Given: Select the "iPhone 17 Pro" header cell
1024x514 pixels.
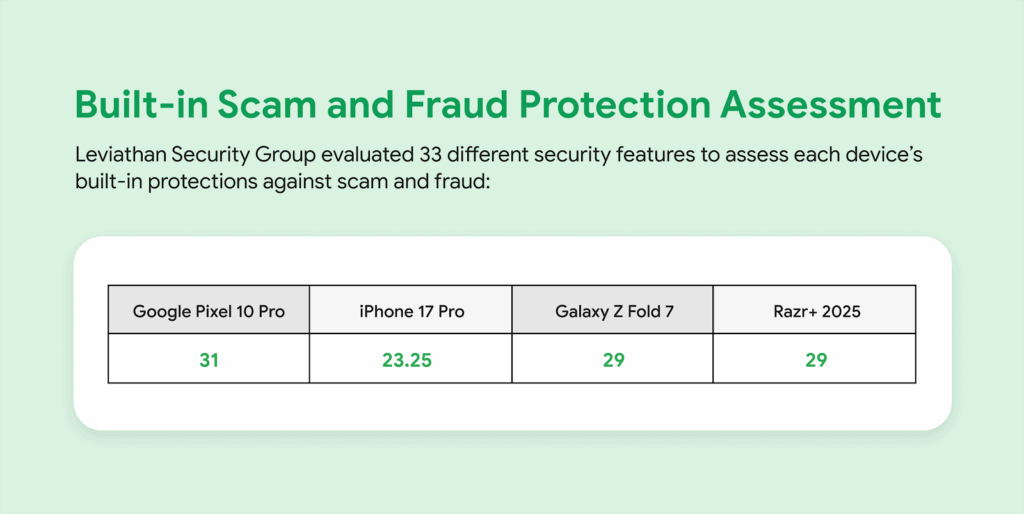Looking at the screenshot, I should point(411,311).
